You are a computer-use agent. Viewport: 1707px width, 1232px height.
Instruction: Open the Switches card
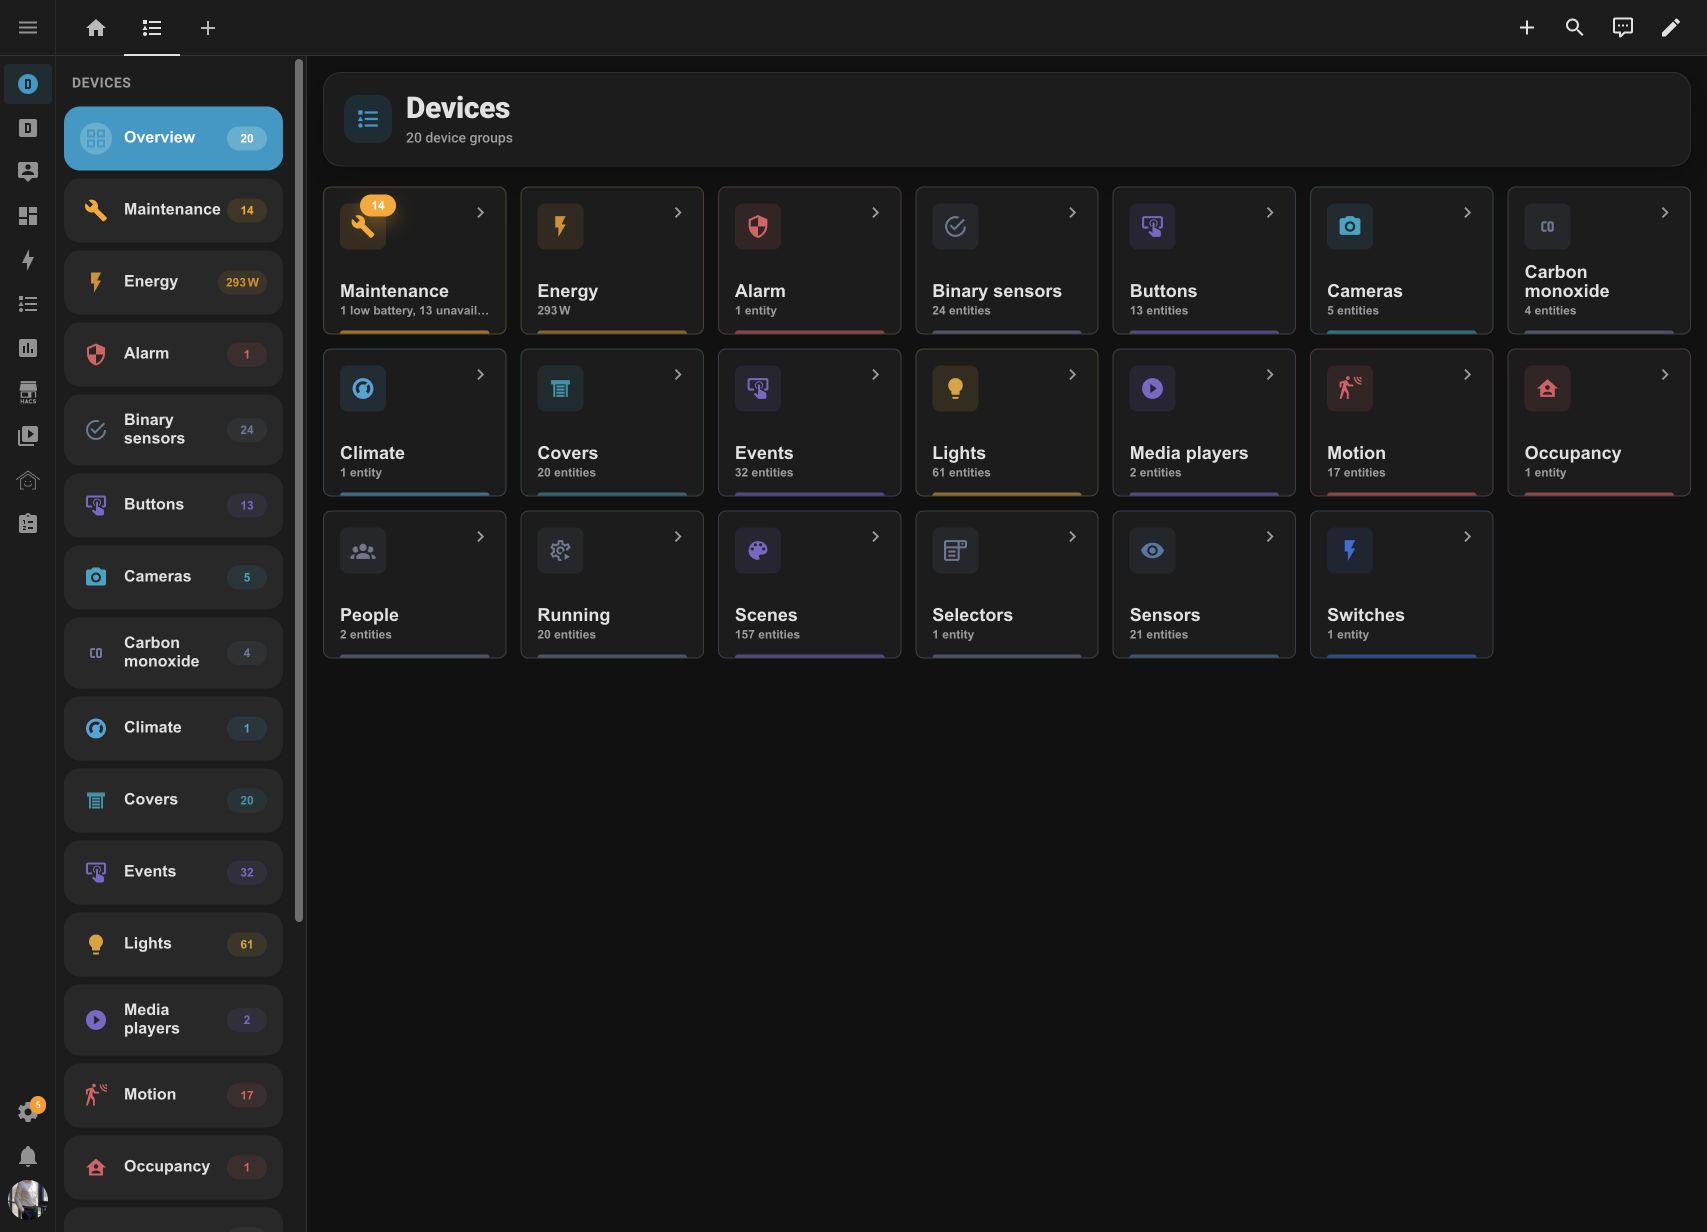pos(1401,584)
